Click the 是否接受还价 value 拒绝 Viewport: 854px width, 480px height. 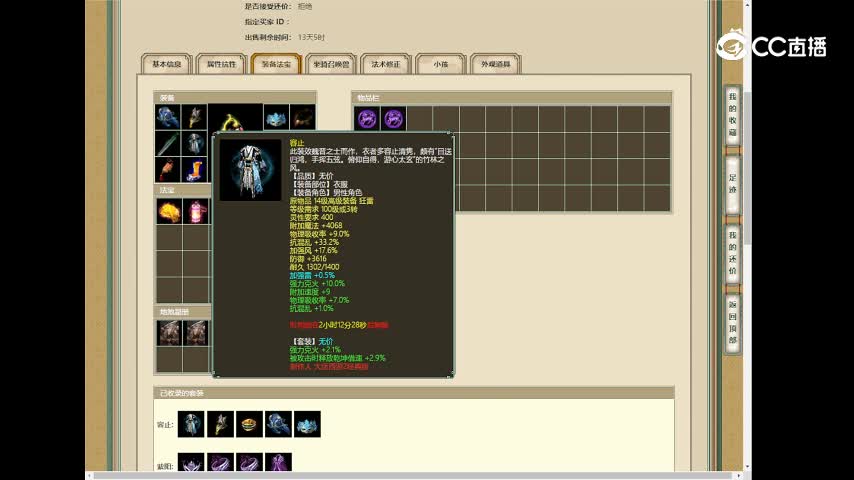305,7
